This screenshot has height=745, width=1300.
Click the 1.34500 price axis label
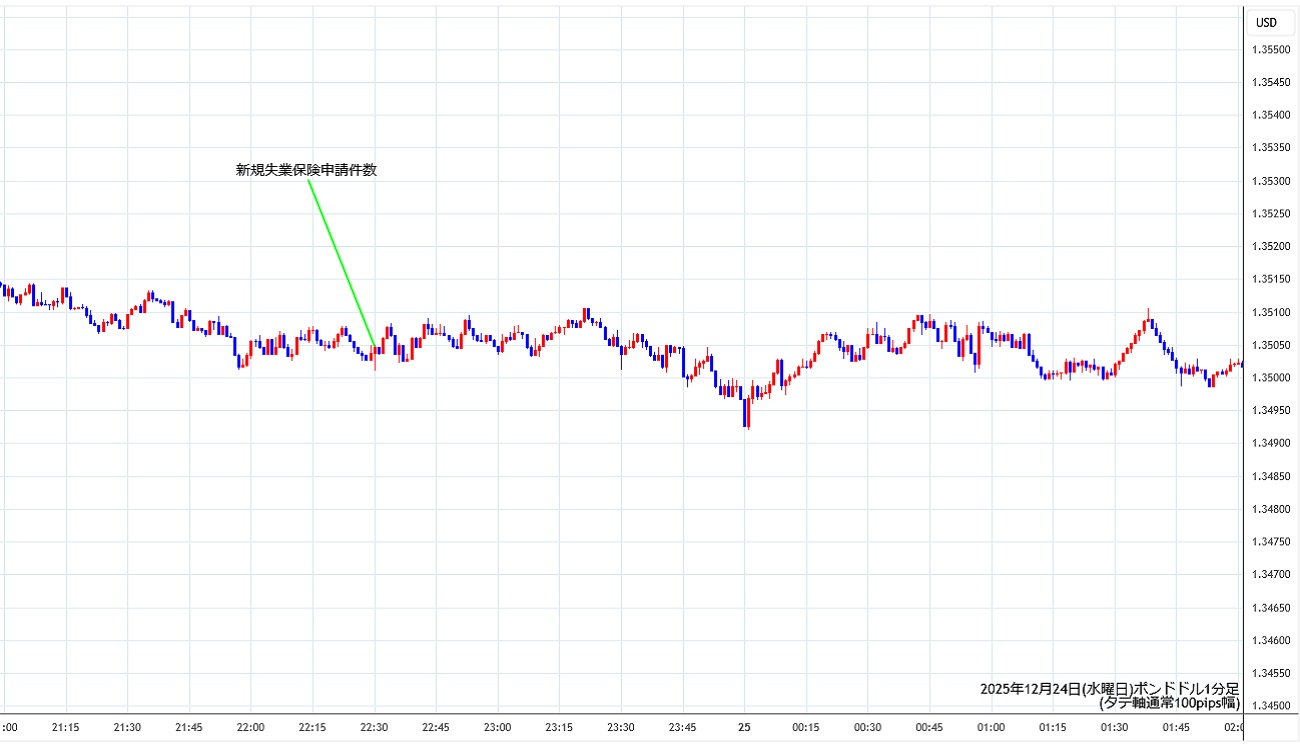click(1270, 705)
